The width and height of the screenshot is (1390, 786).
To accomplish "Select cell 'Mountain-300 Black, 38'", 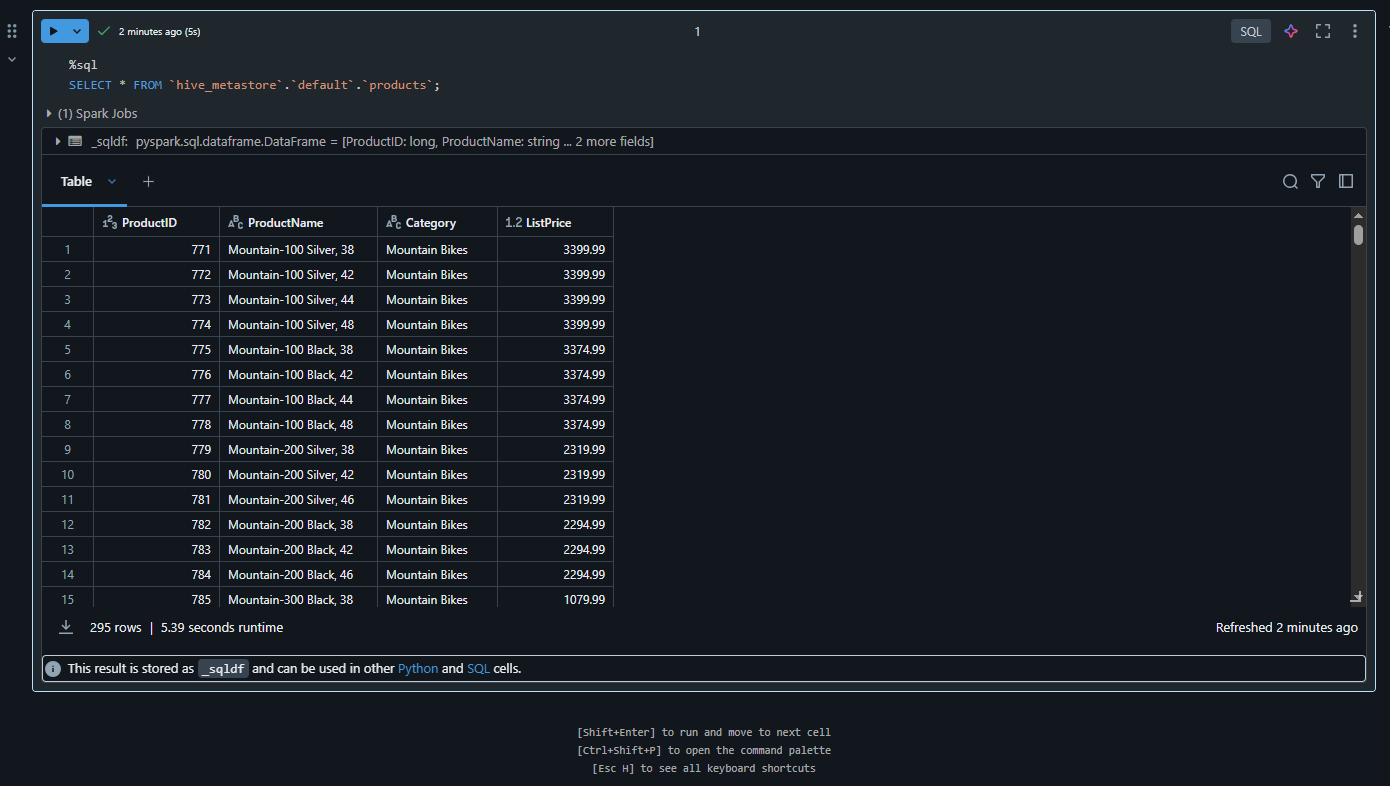I will coord(298,599).
